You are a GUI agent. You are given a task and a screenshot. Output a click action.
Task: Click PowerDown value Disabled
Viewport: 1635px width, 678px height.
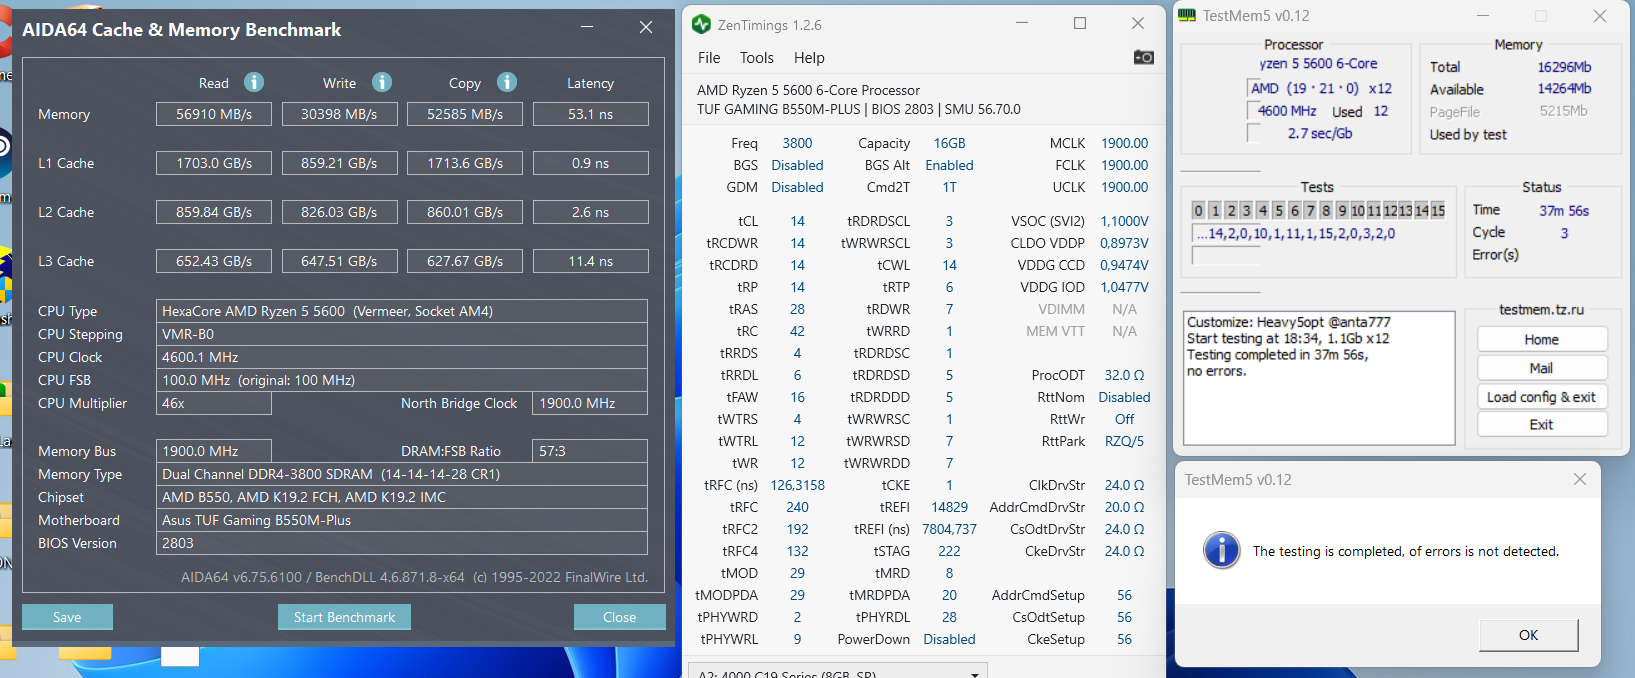click(x=949, y=639)
